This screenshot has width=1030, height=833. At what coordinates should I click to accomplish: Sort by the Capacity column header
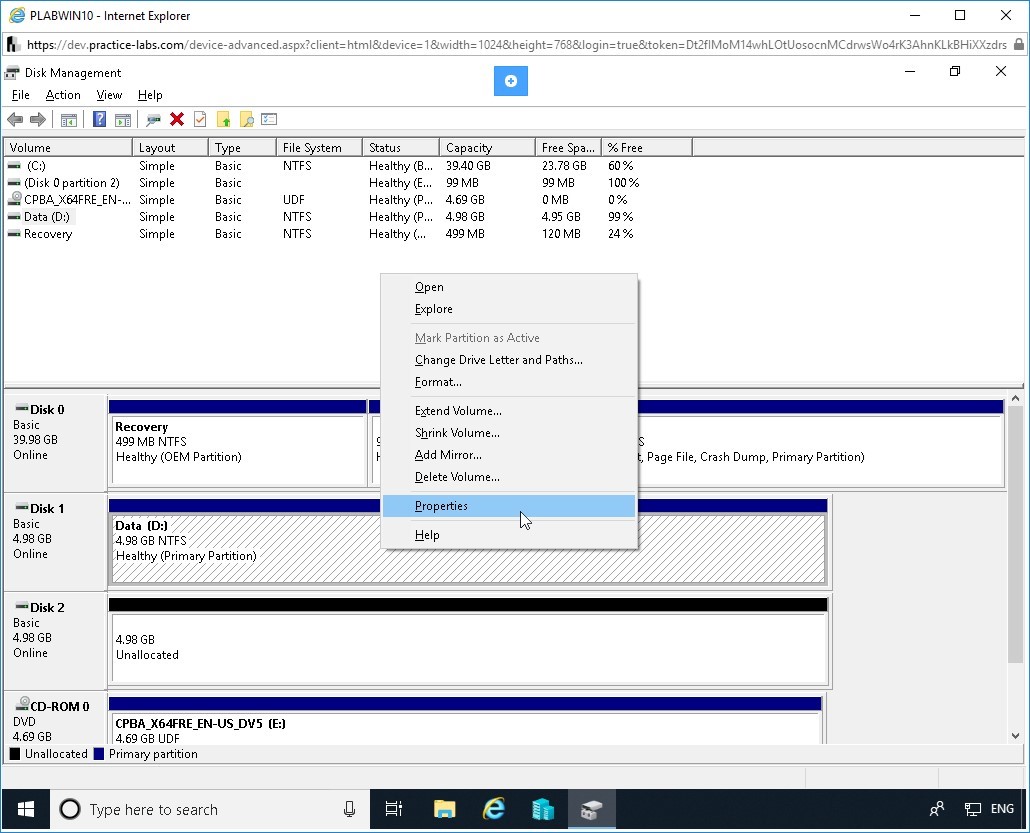(x=487, y=148)
